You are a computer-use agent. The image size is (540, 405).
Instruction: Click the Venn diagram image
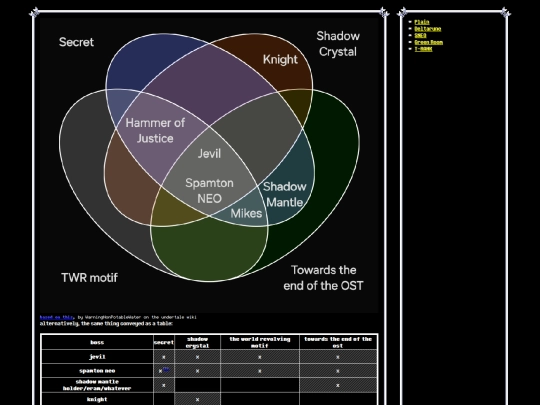(209, 165)
